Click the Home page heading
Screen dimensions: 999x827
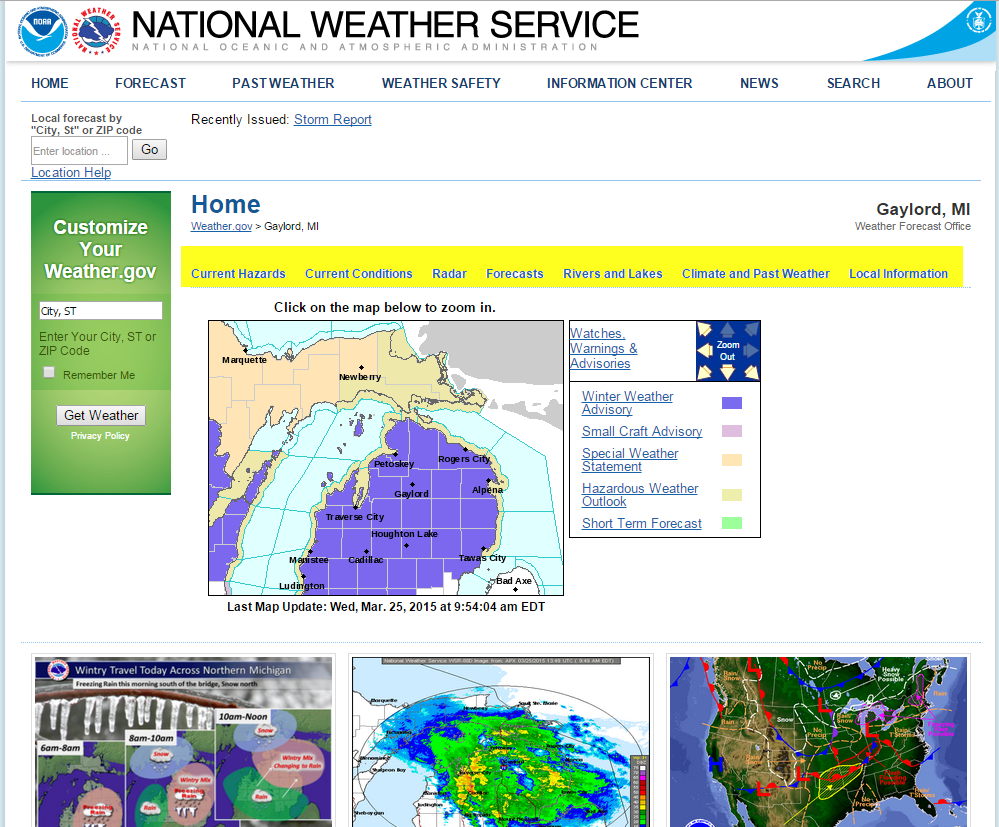coord(226,205)
